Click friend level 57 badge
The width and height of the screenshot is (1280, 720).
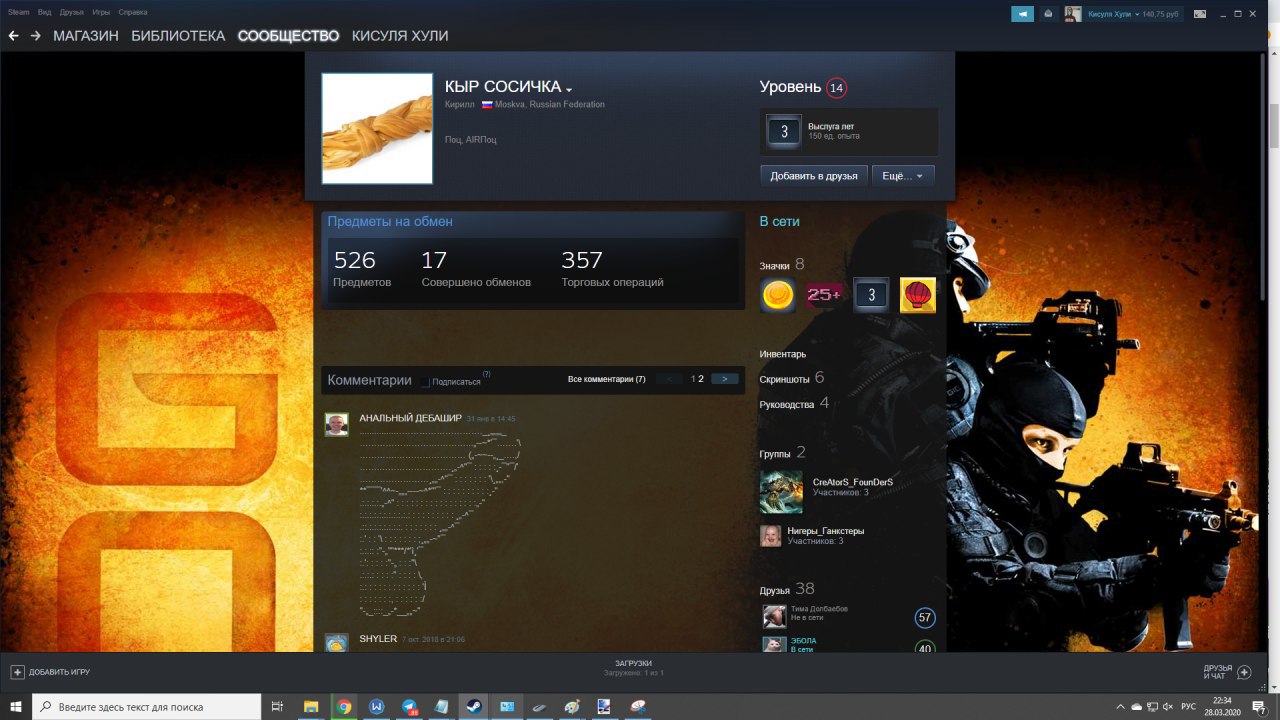pos(925,618)
